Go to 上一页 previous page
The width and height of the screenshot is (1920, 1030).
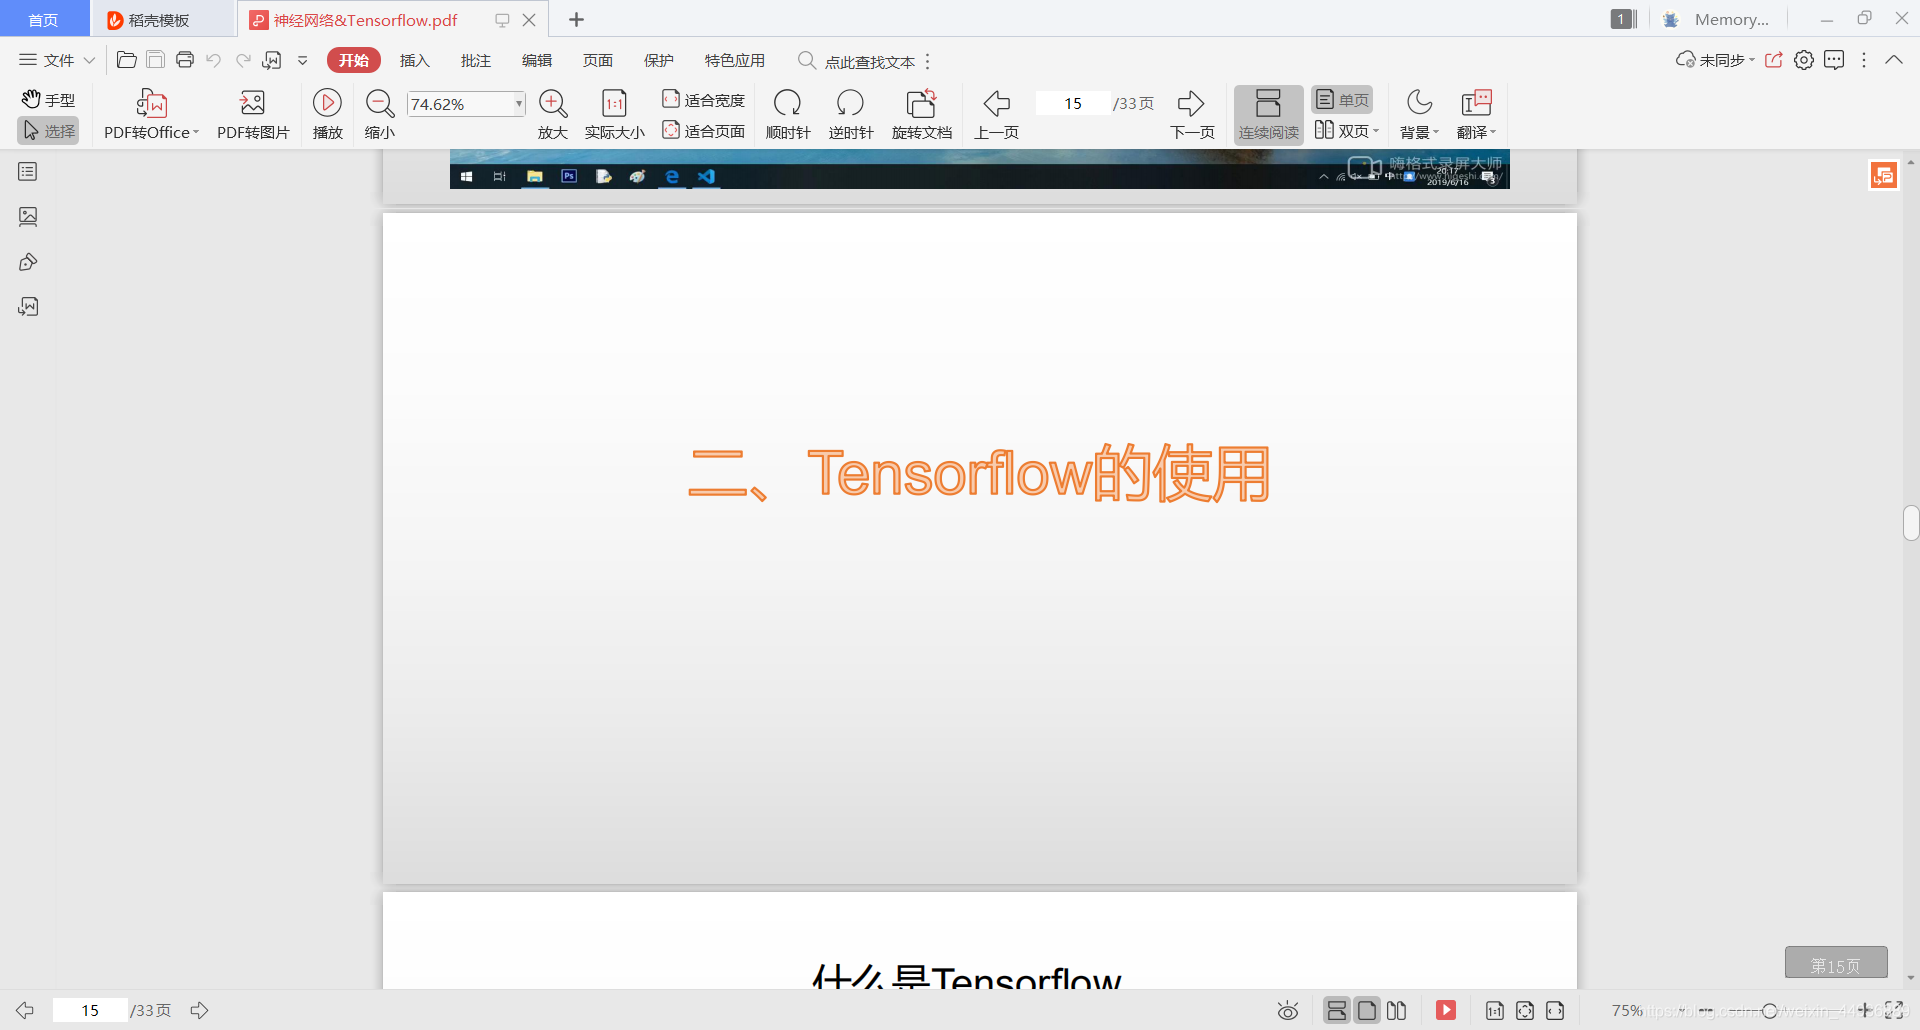point(997,115)
